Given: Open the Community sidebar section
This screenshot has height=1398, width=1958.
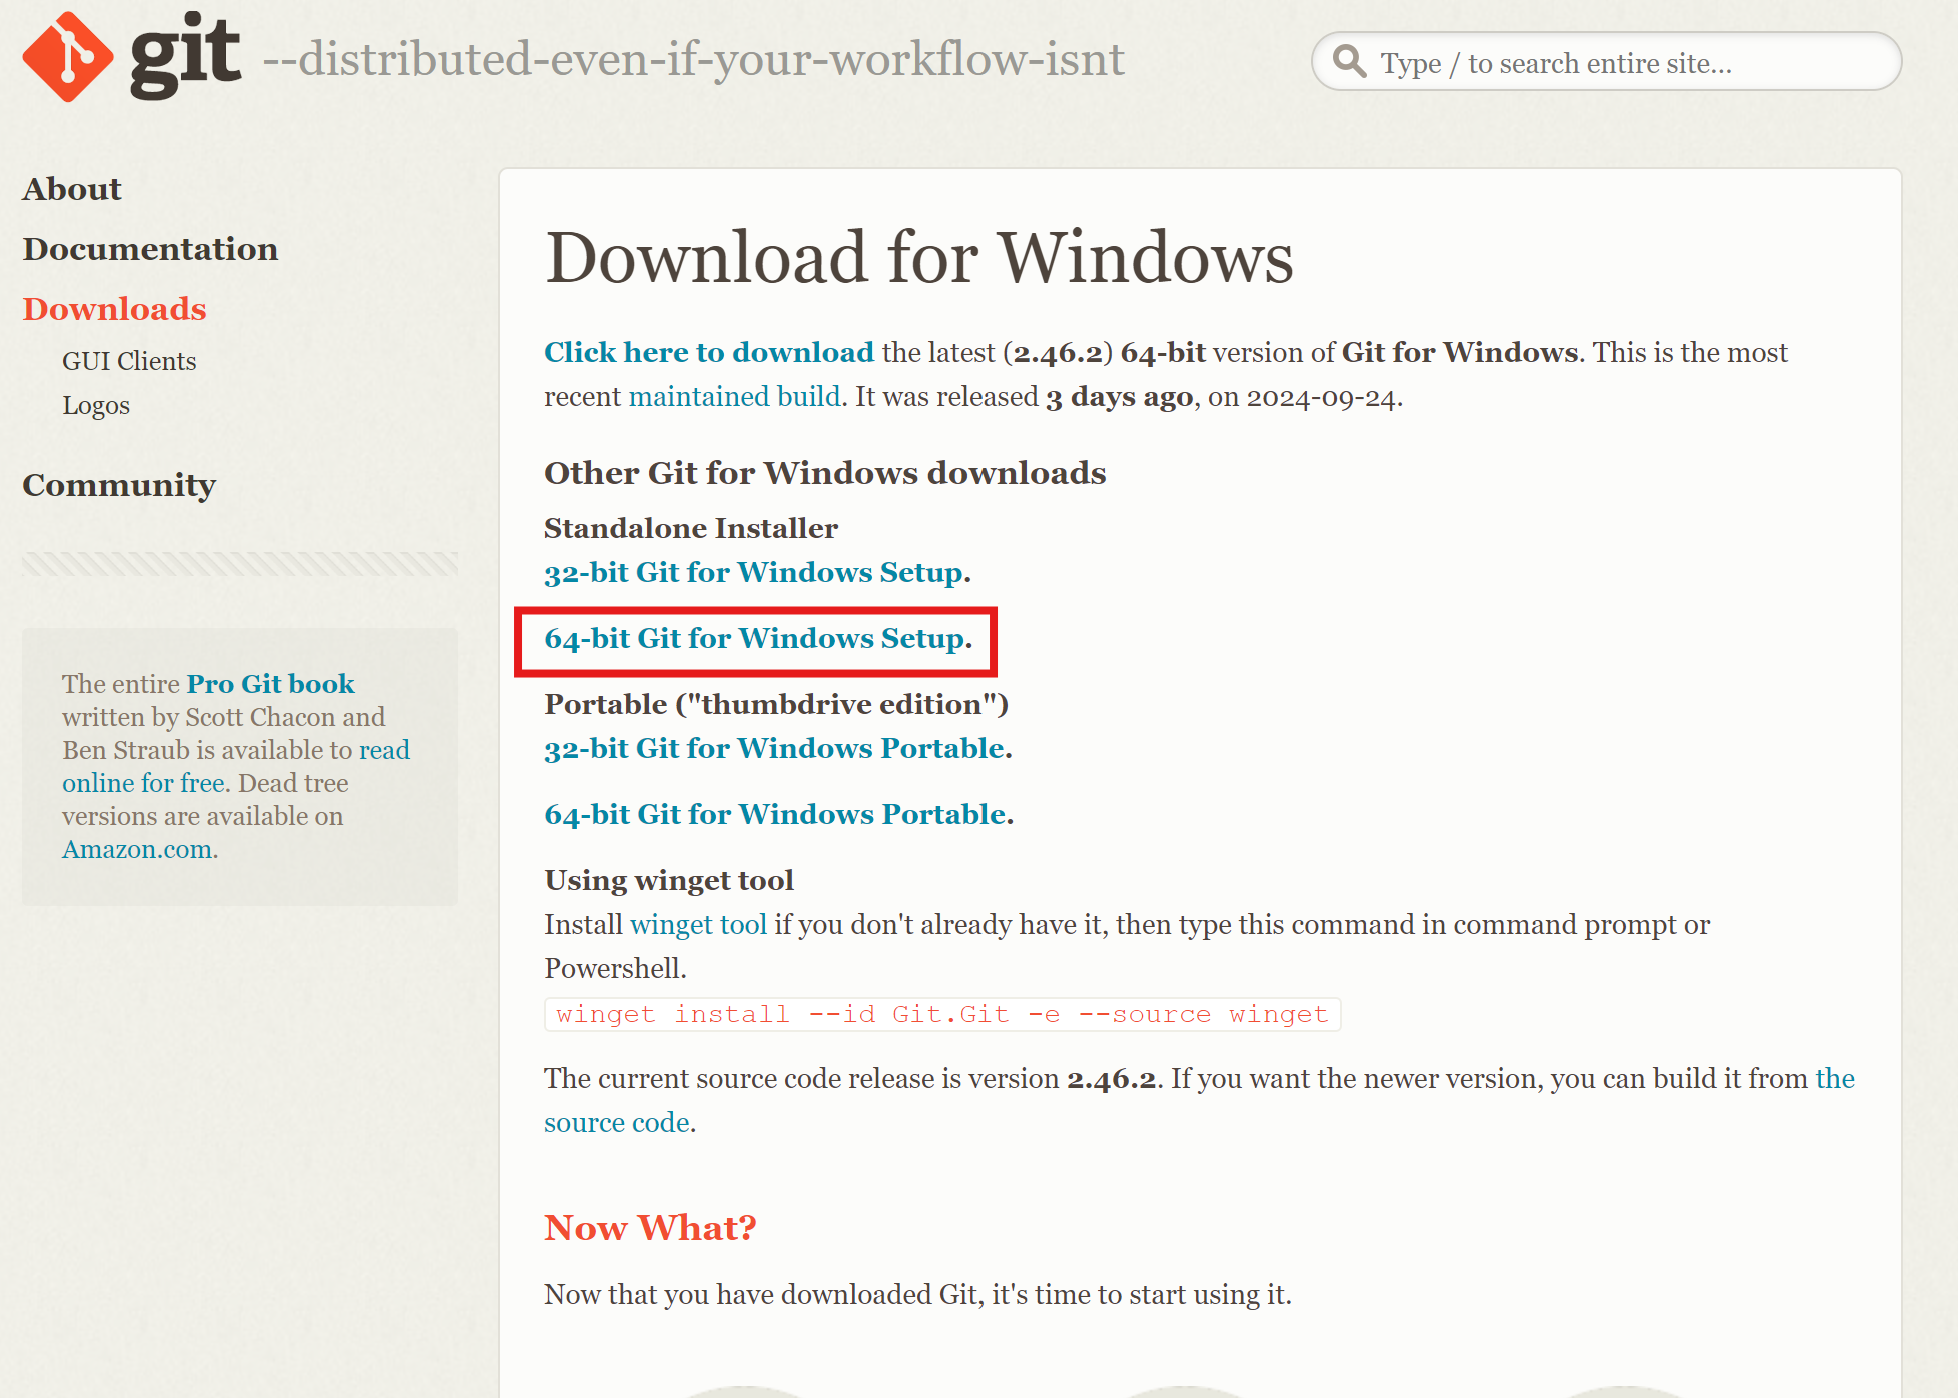Looking at the screenshot, I should click(x=119, y=485).
